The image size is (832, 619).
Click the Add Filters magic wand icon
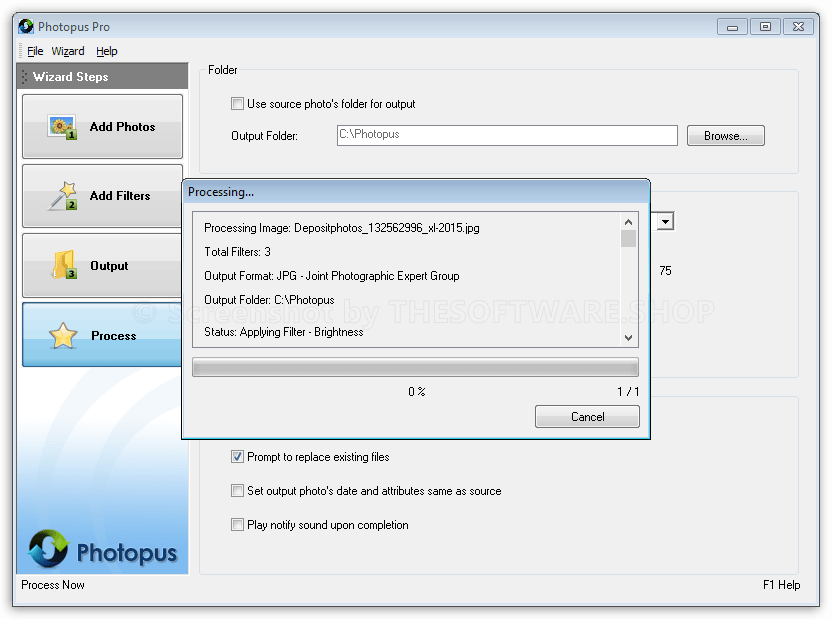click(x=63, y=196)
